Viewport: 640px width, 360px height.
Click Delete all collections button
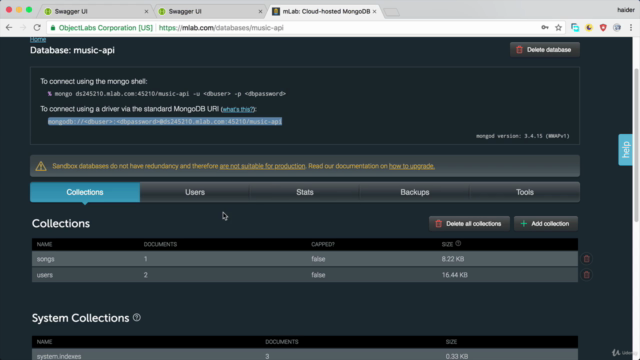(469, 224)
